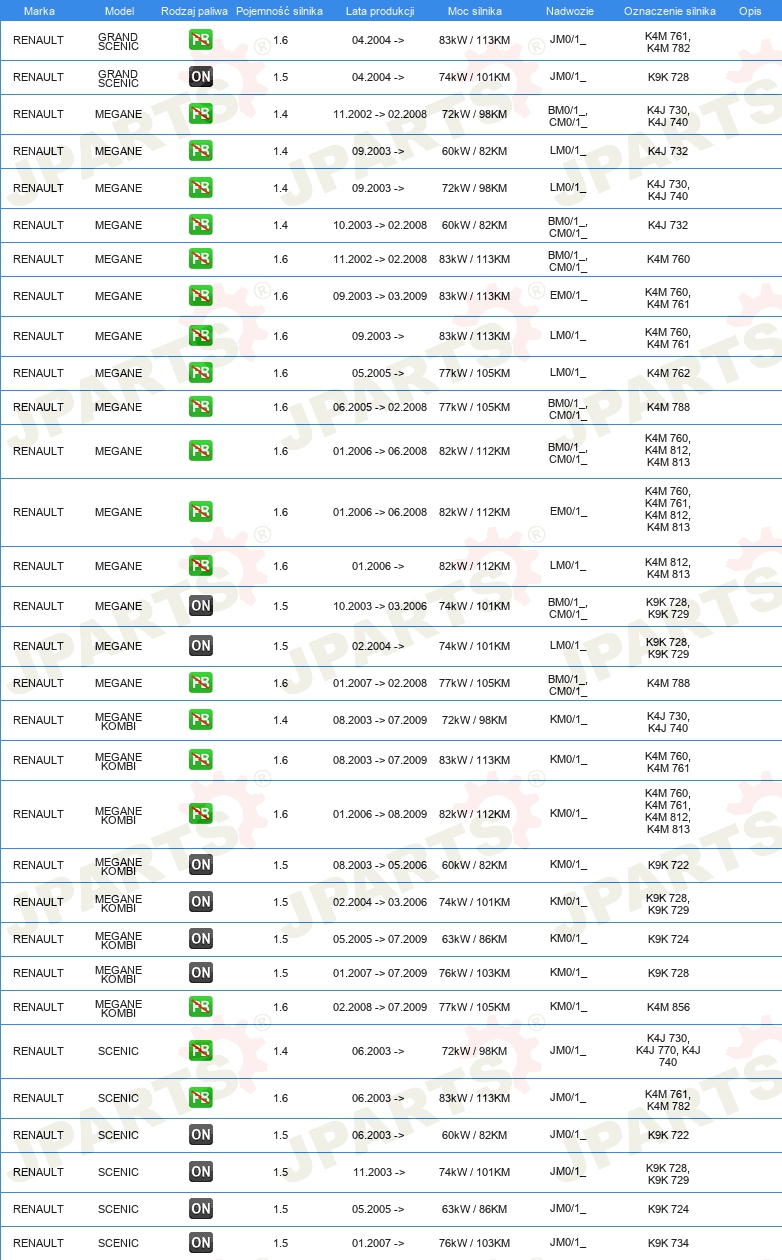The width and height of the screenshot is (782, 1260).
Task: Select PB icon for Megane 1.4 60kW LM0/1_
Action: pos(200,151)
